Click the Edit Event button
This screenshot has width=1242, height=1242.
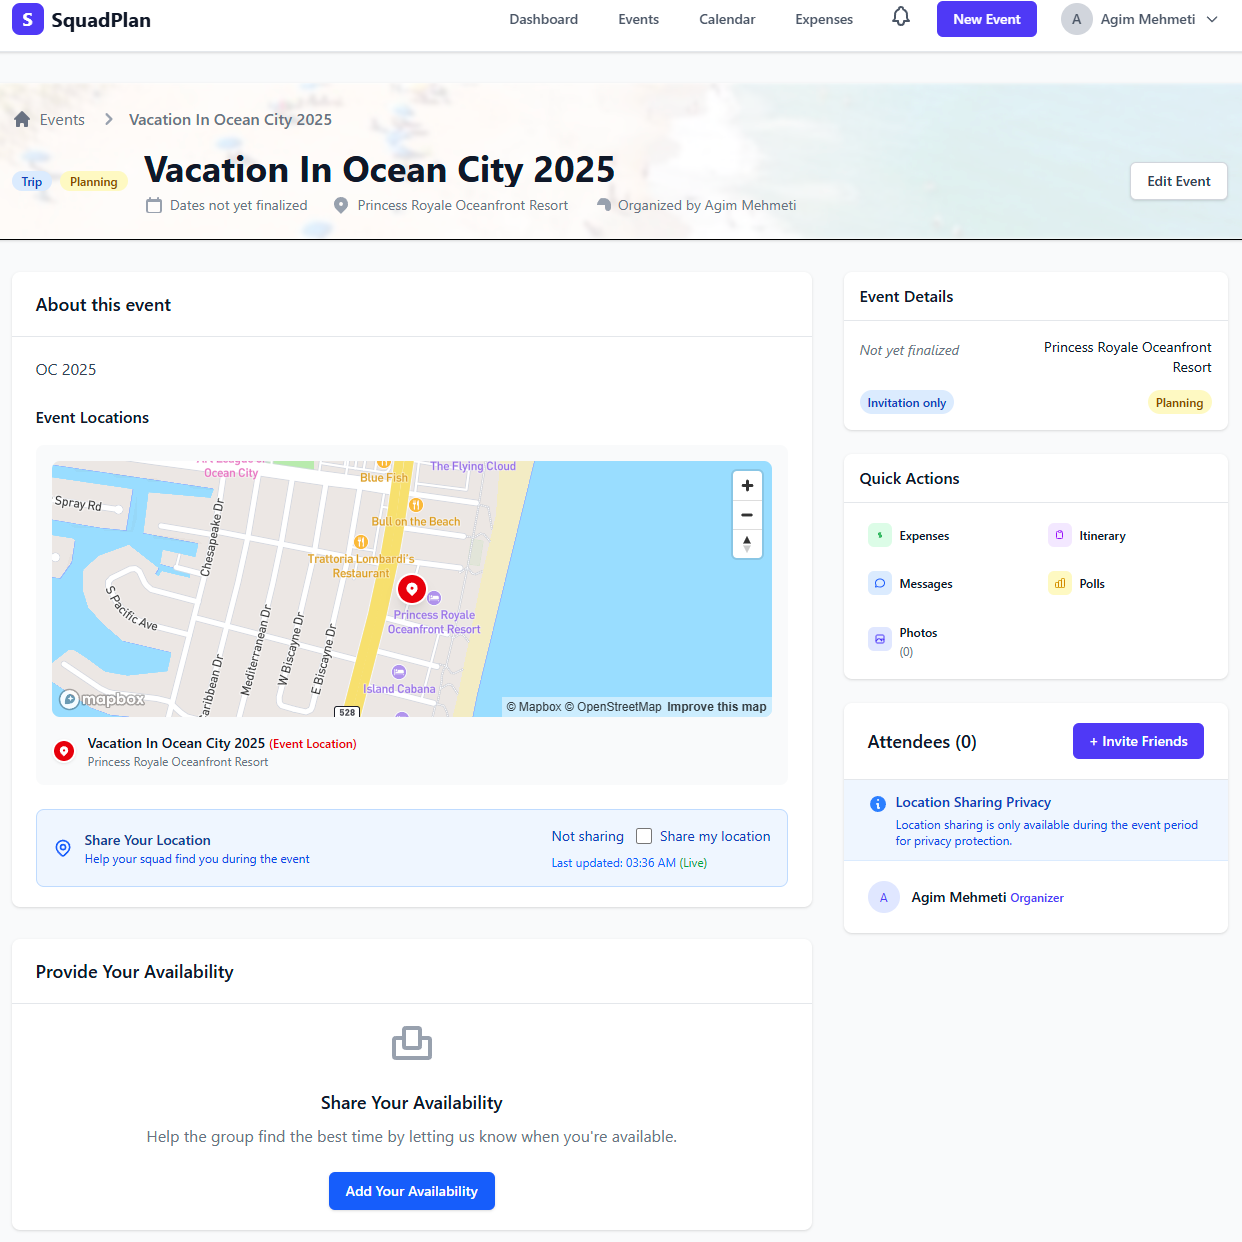[x=1178, y=181]
